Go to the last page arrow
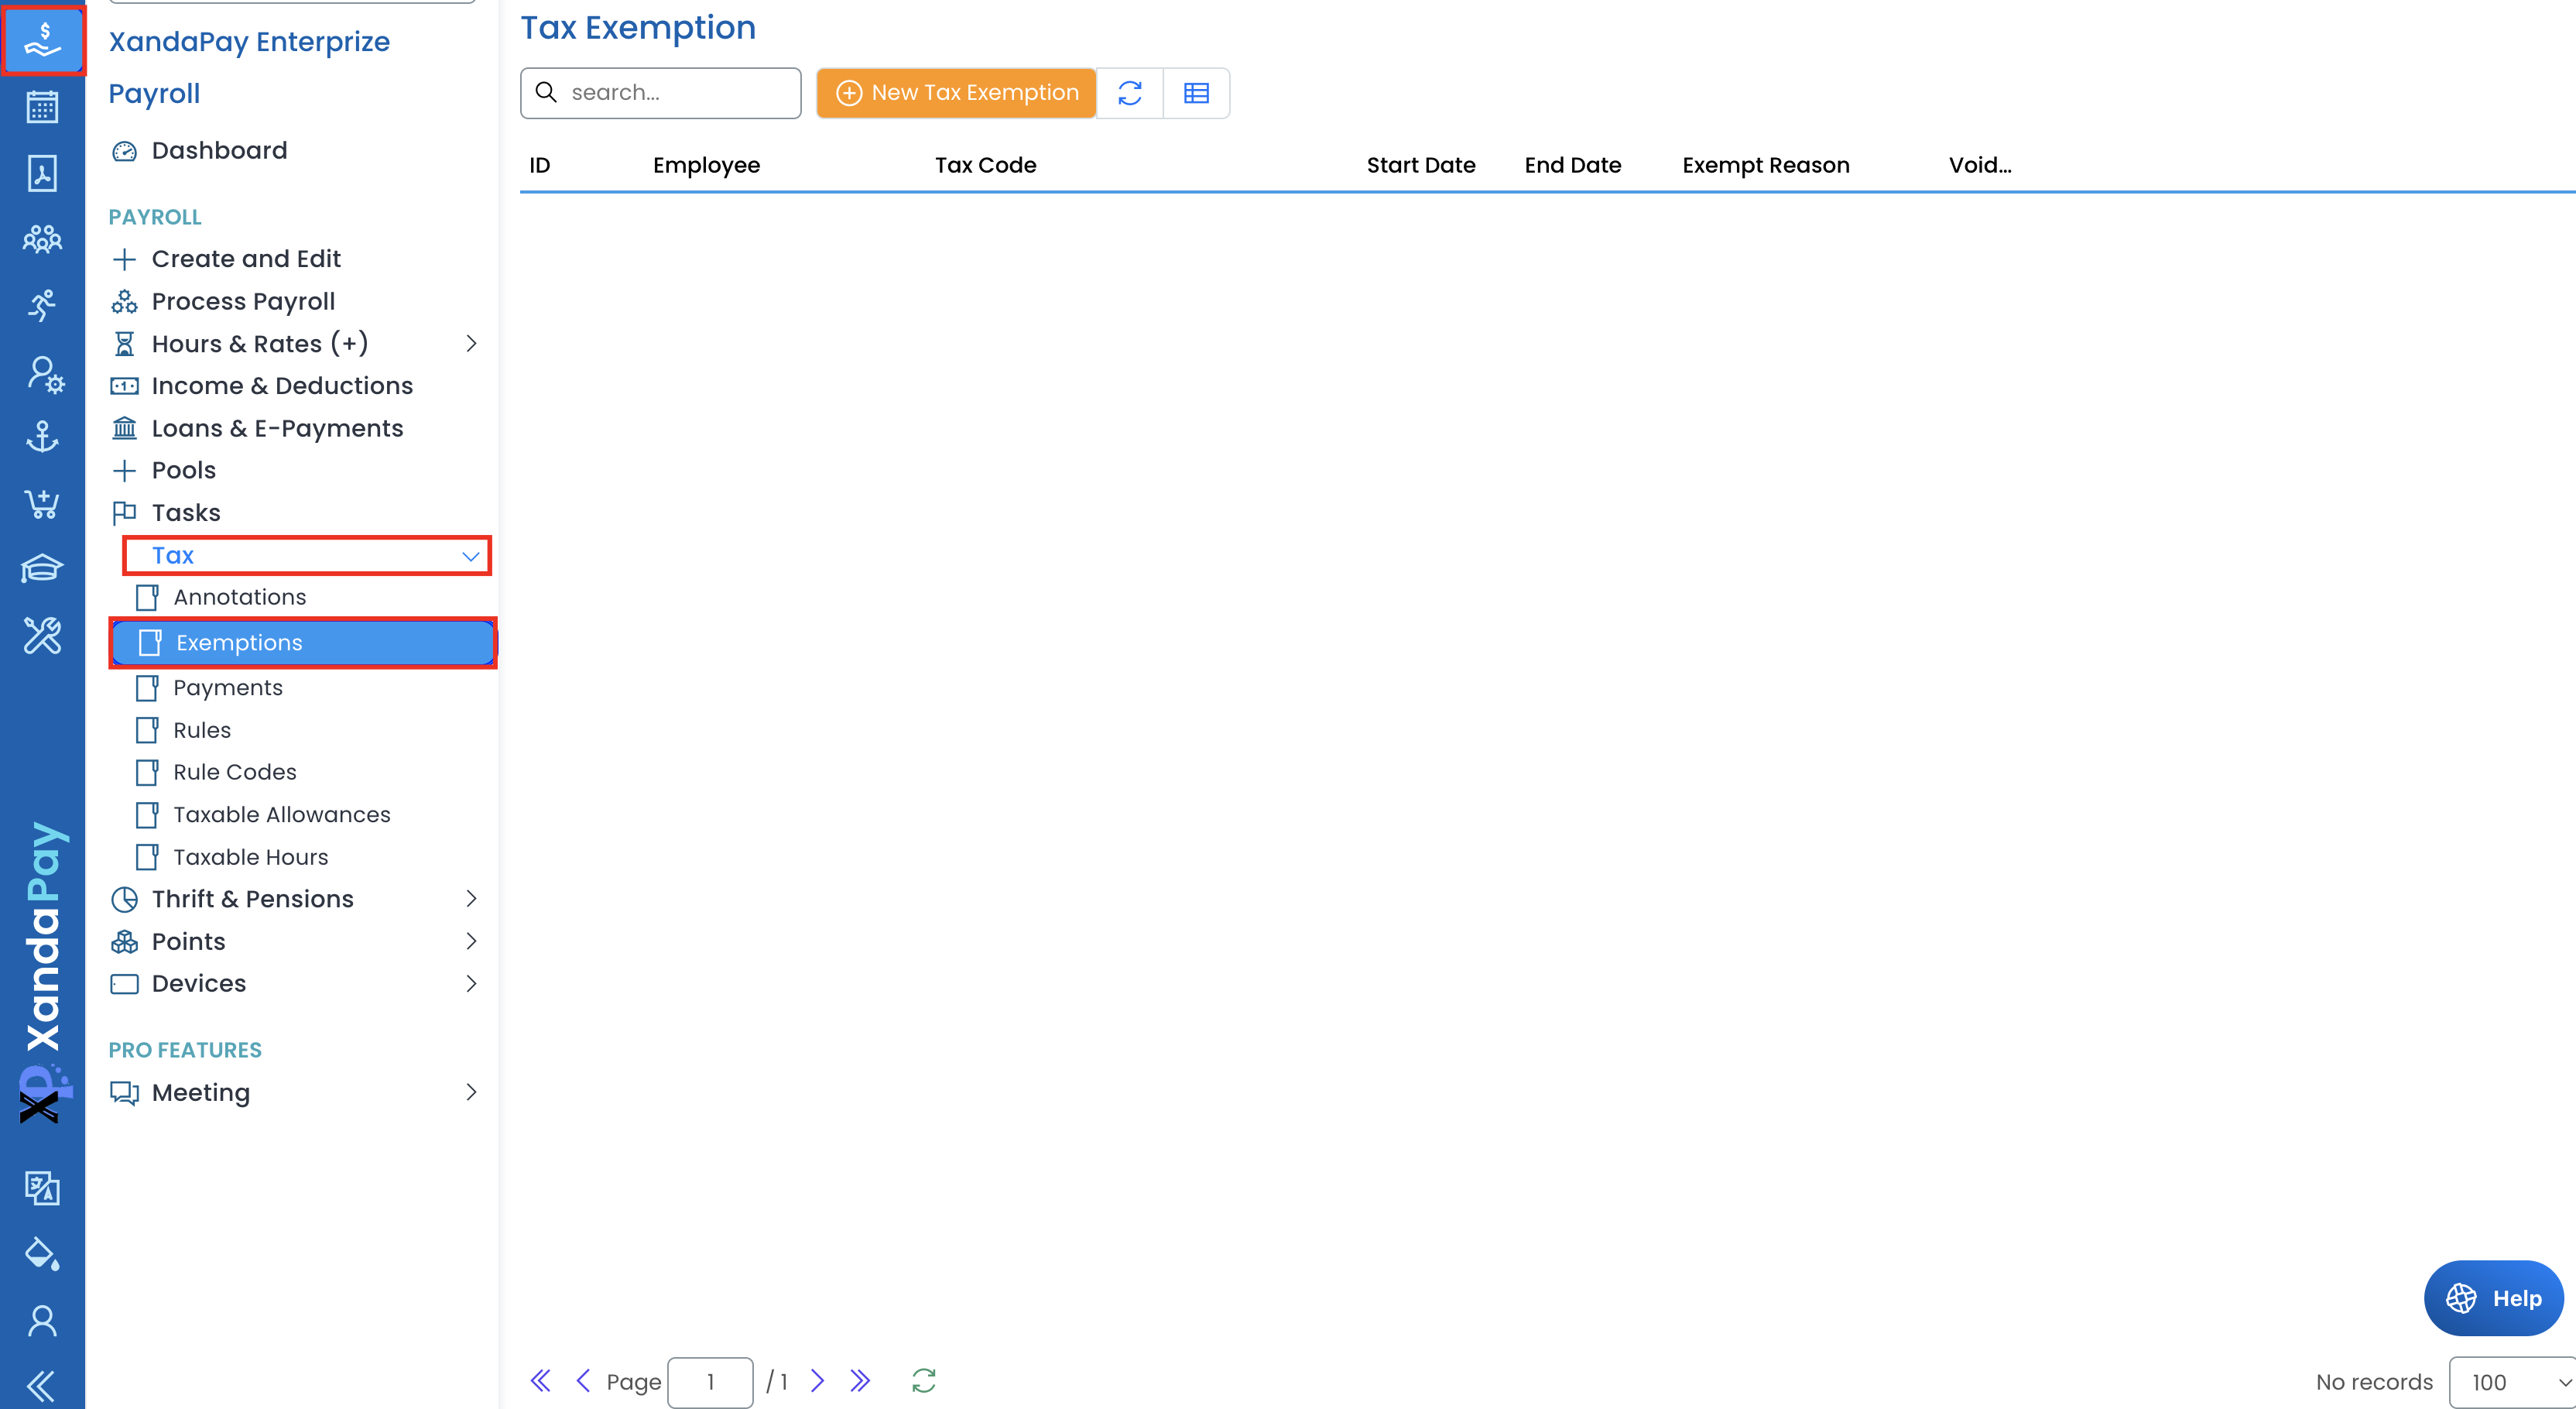2576x1409 pixels. (860, 1381)
